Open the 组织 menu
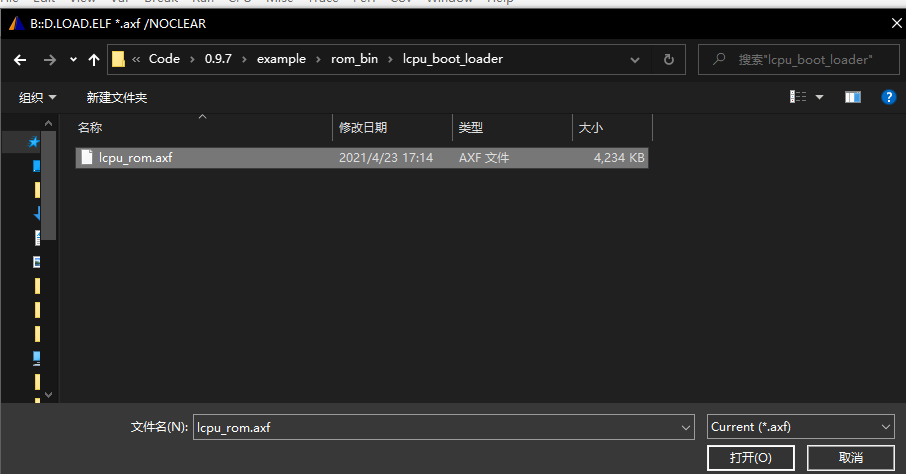Viewport: 906px width, 474px height. click(38, 97)
